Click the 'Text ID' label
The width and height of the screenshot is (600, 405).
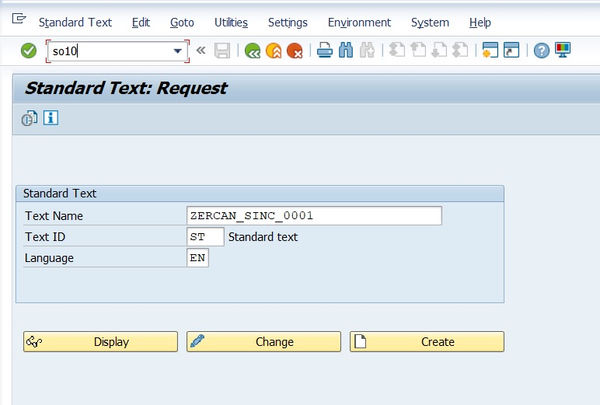pos(45,237)
